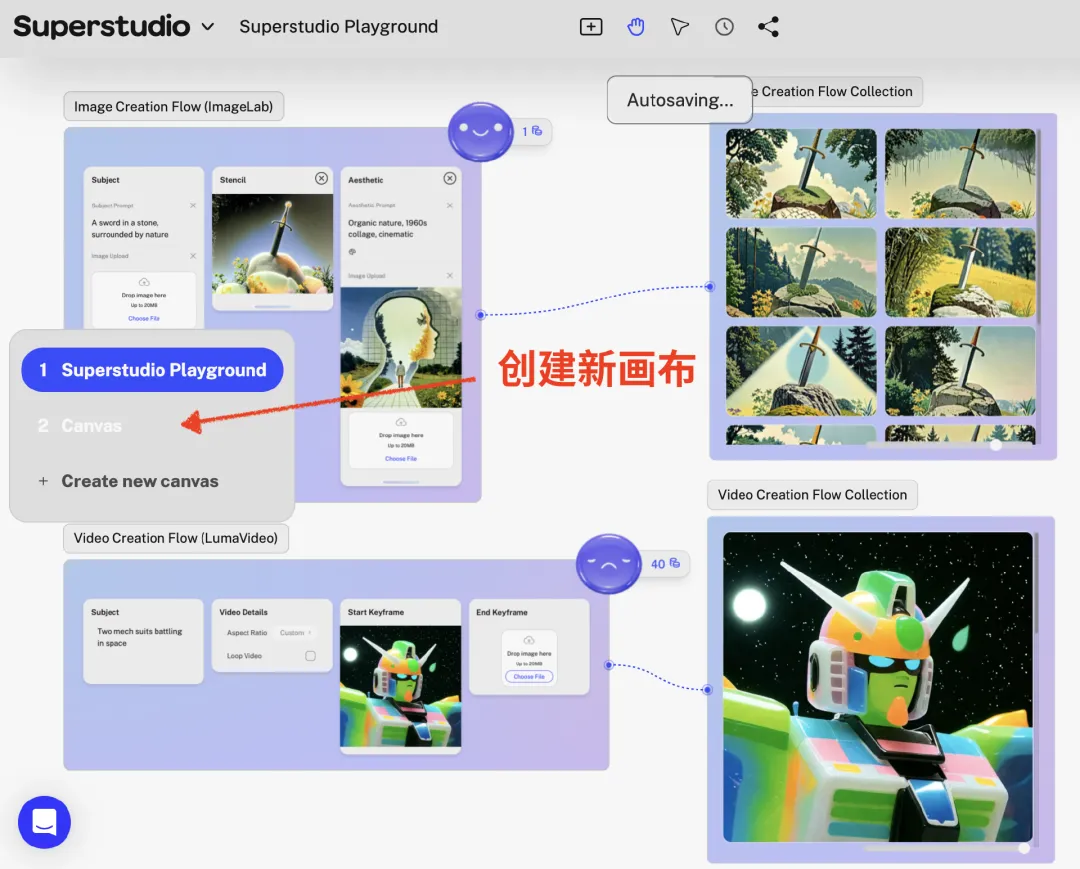This screenshot has height=869, width=1080.
Task: Click the smiling ImageLab run orb
Action: 481,132
